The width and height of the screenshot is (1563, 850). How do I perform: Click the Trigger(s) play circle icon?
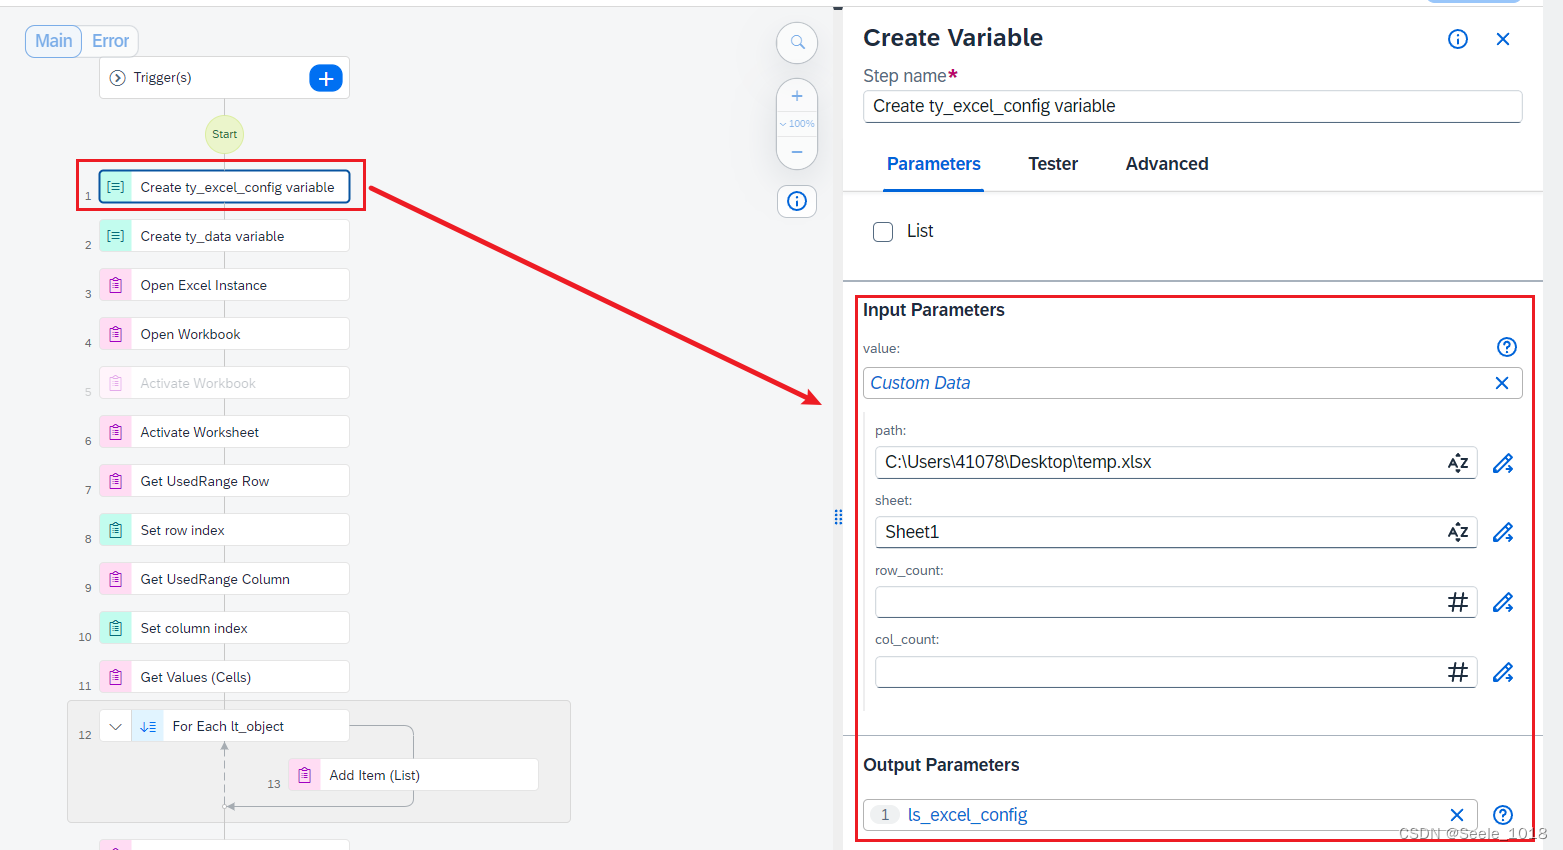tap(117, 78)
